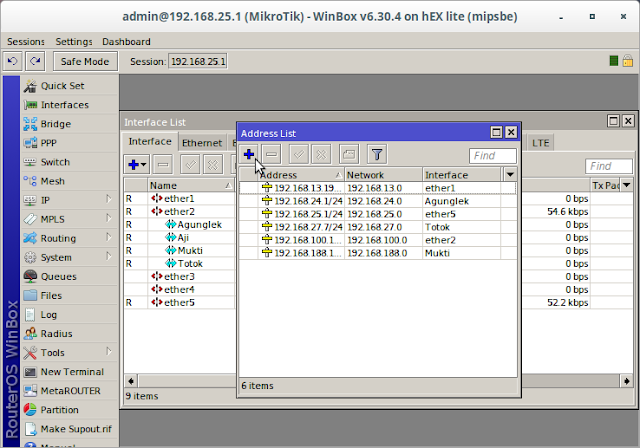This screenshot has width=640, height=448.
Task: Open Mesh in the sidebar
Action: 69,181
